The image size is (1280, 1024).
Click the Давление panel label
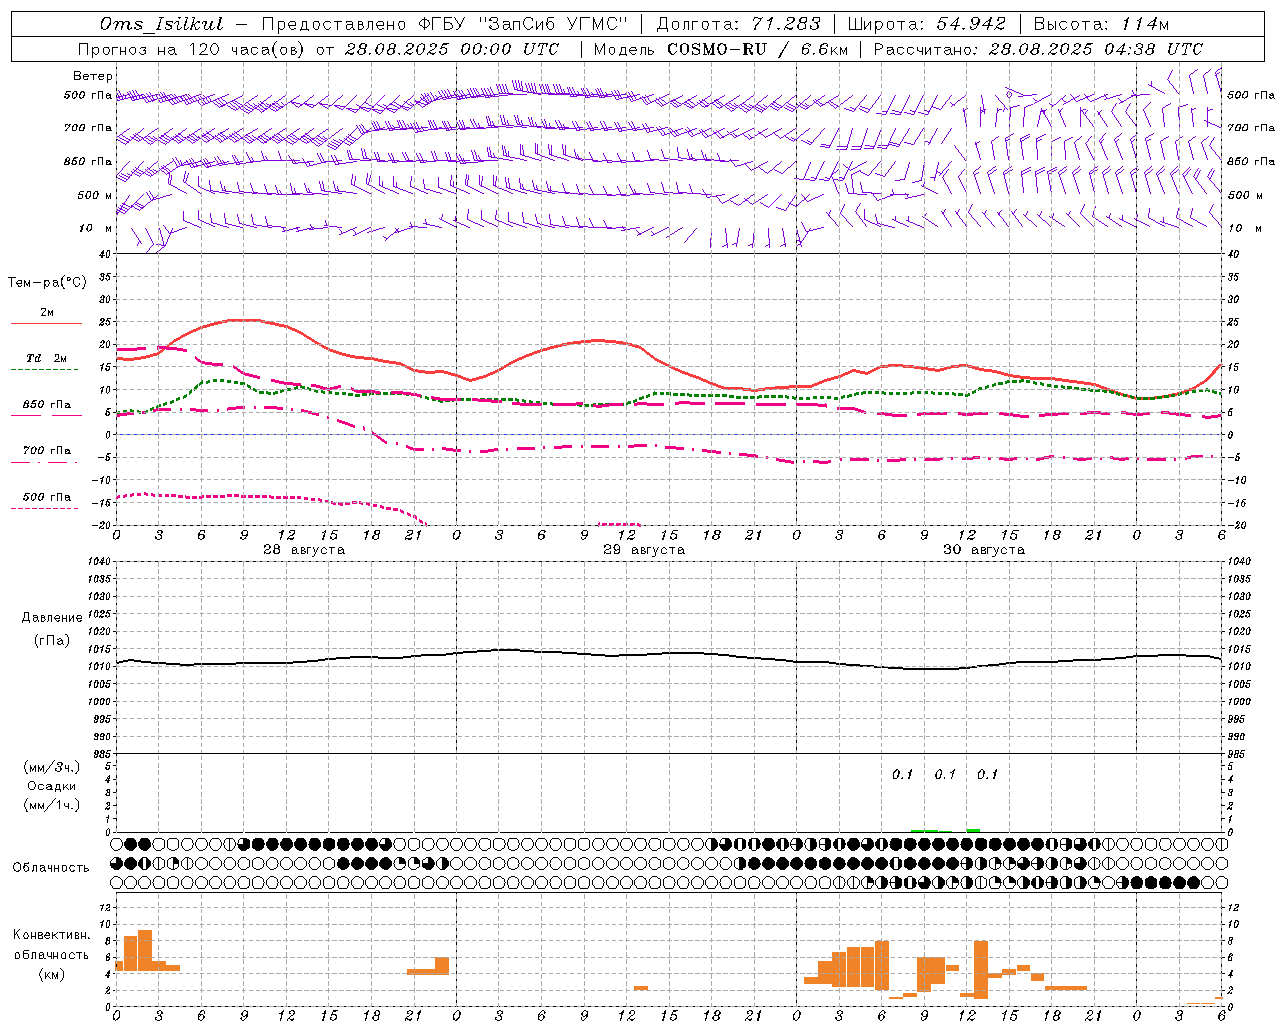tap(52, 617)
